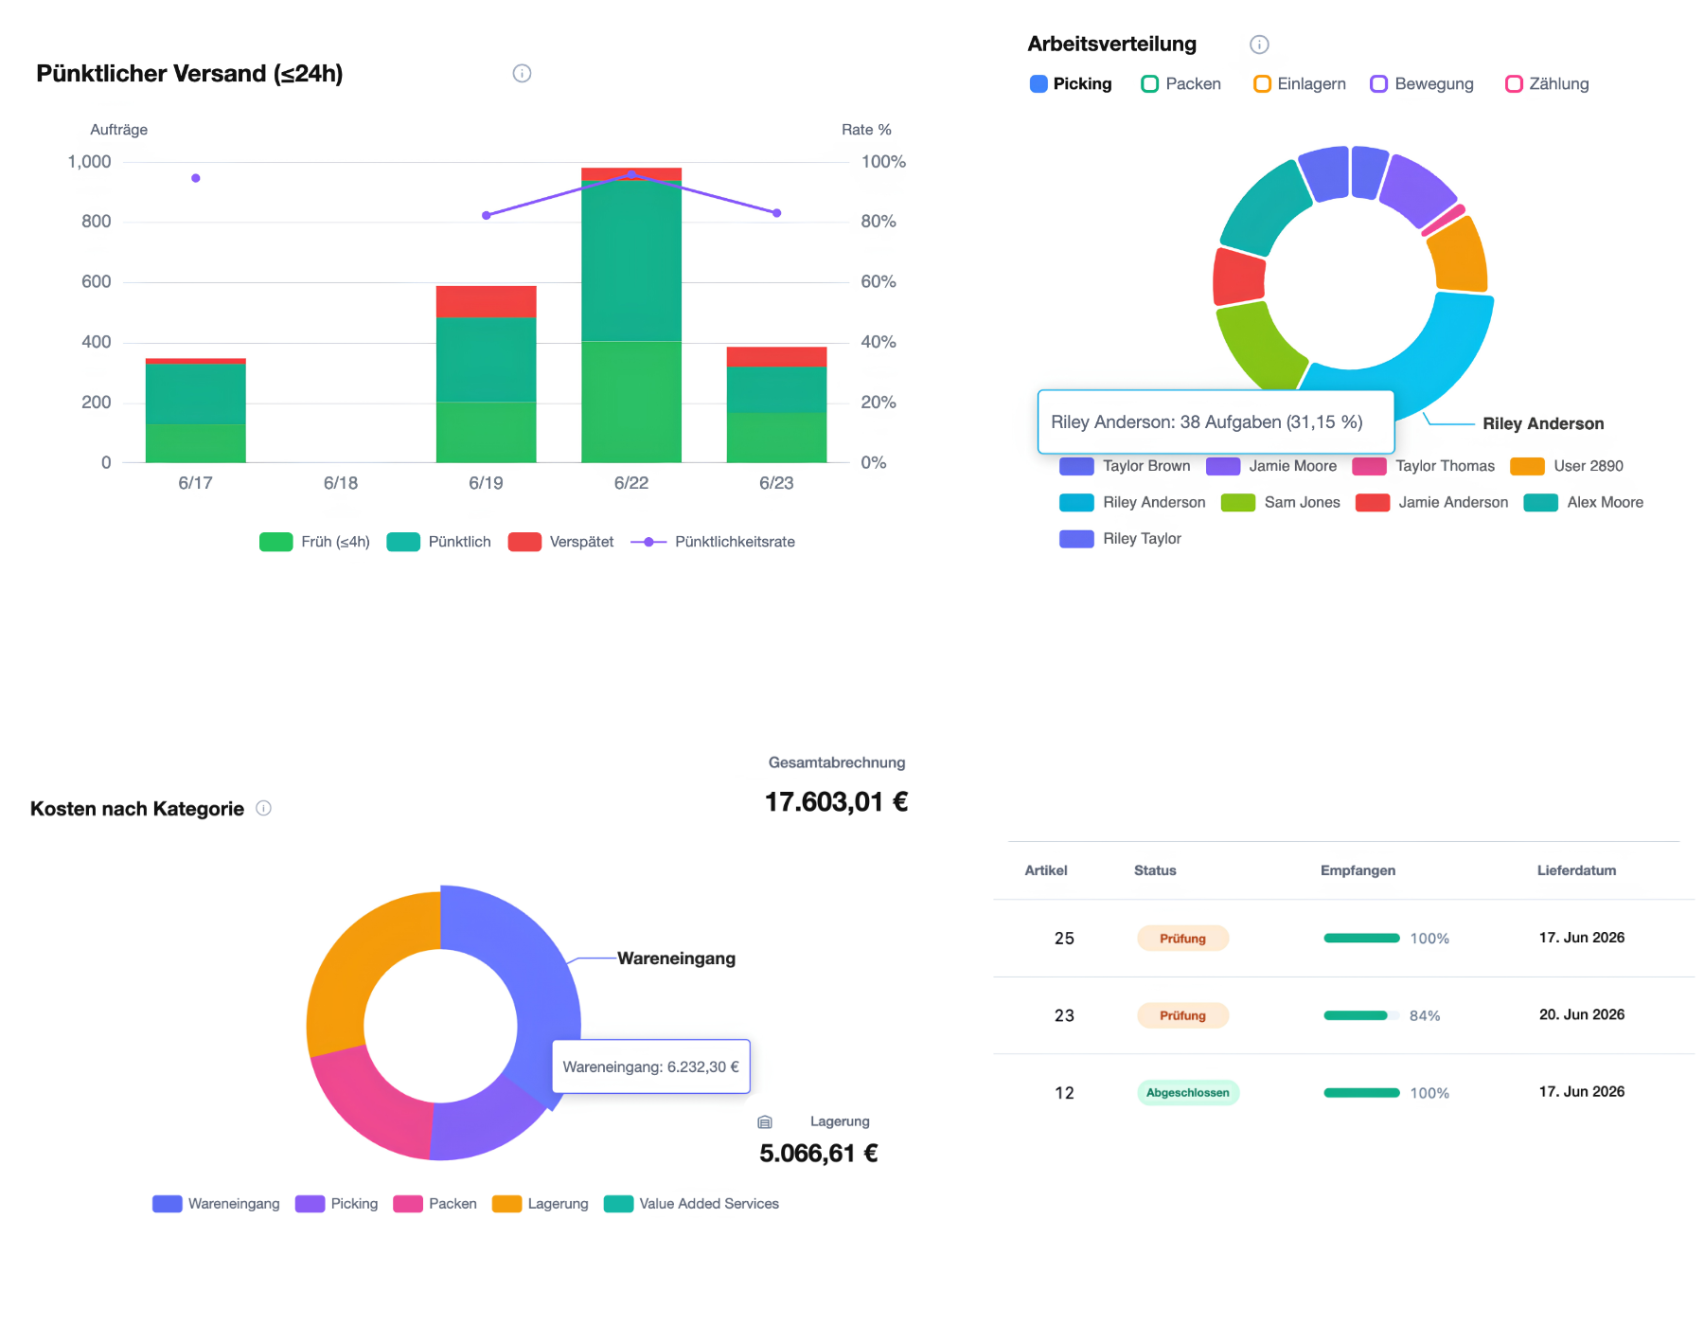Click the 17.603,01 € total billing value

[837, 802]
